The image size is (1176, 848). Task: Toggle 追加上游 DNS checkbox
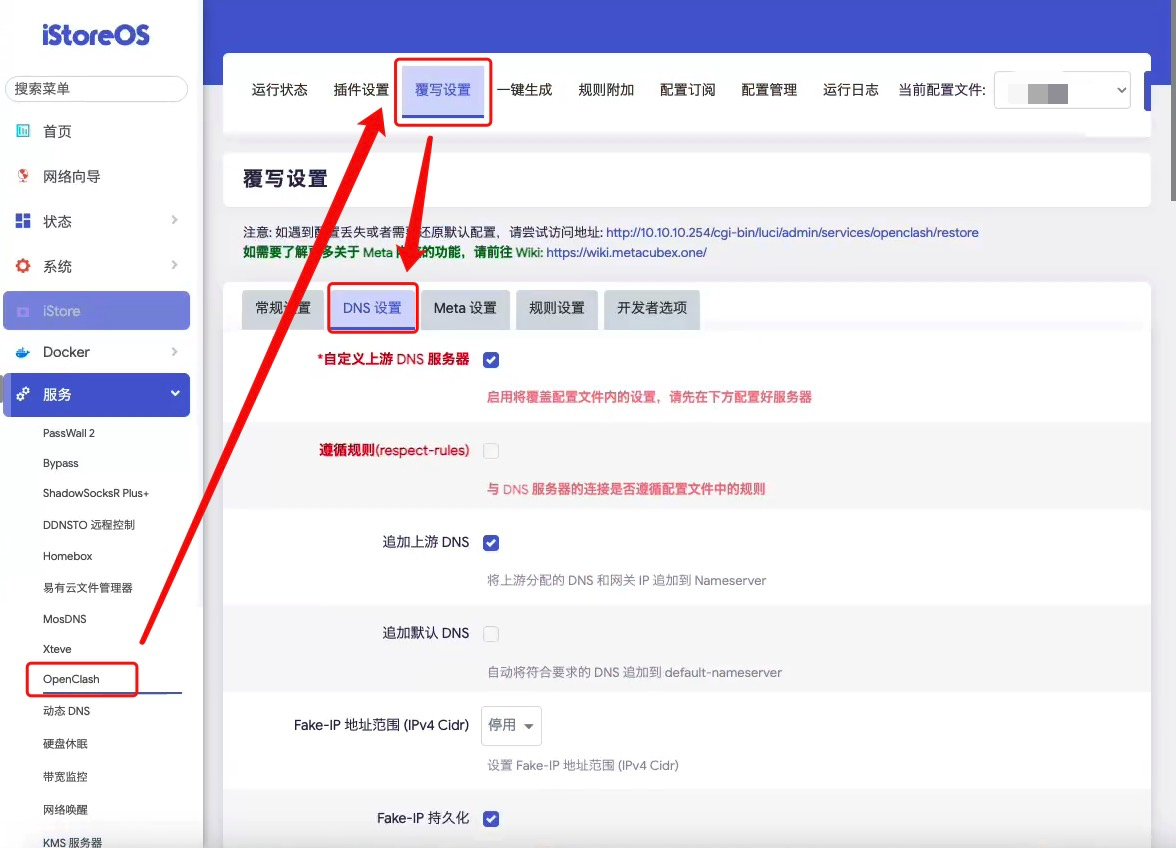[491, 543]
